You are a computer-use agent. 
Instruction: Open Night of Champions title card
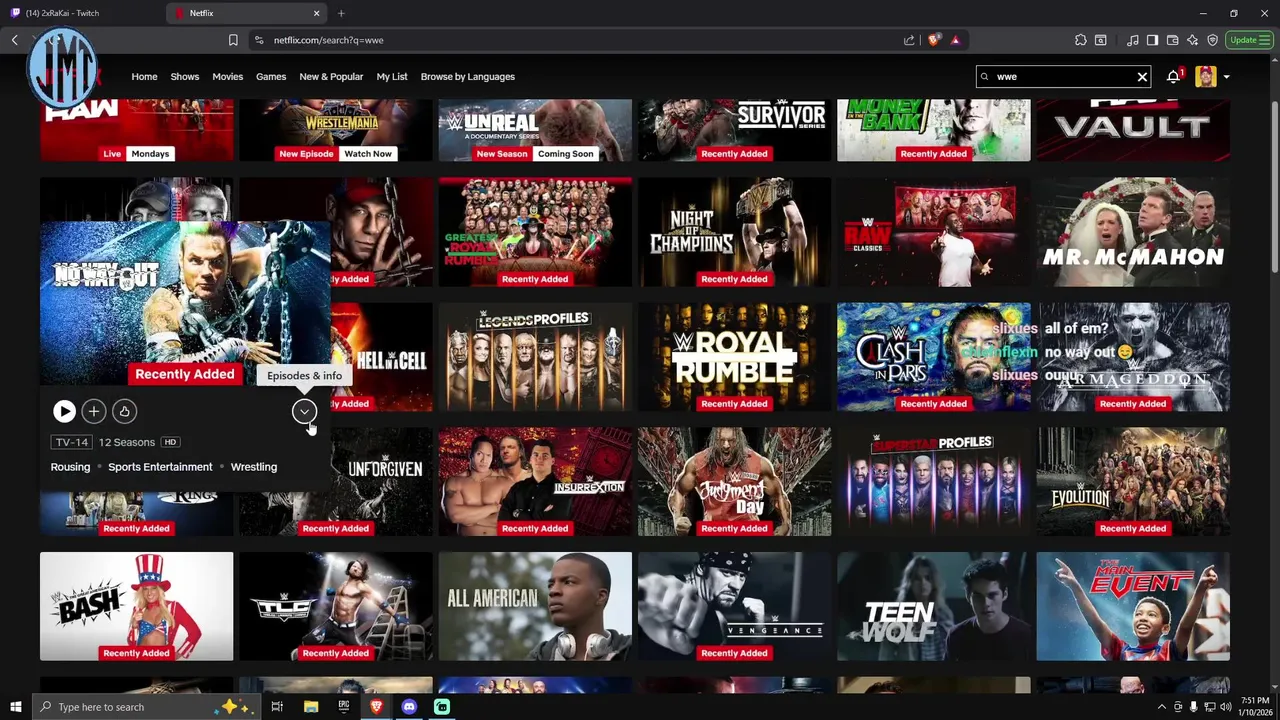pyautogui.click(x=734, y=232)
